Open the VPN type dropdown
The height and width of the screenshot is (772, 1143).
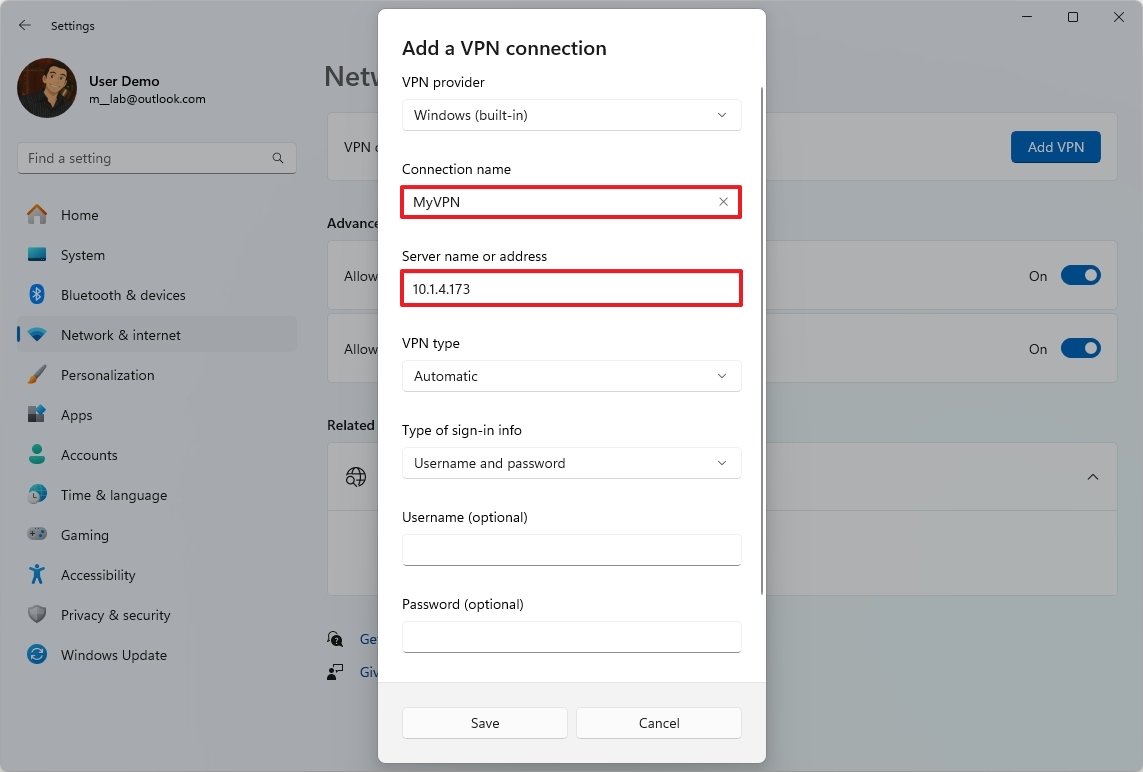(x=571, y=376)
